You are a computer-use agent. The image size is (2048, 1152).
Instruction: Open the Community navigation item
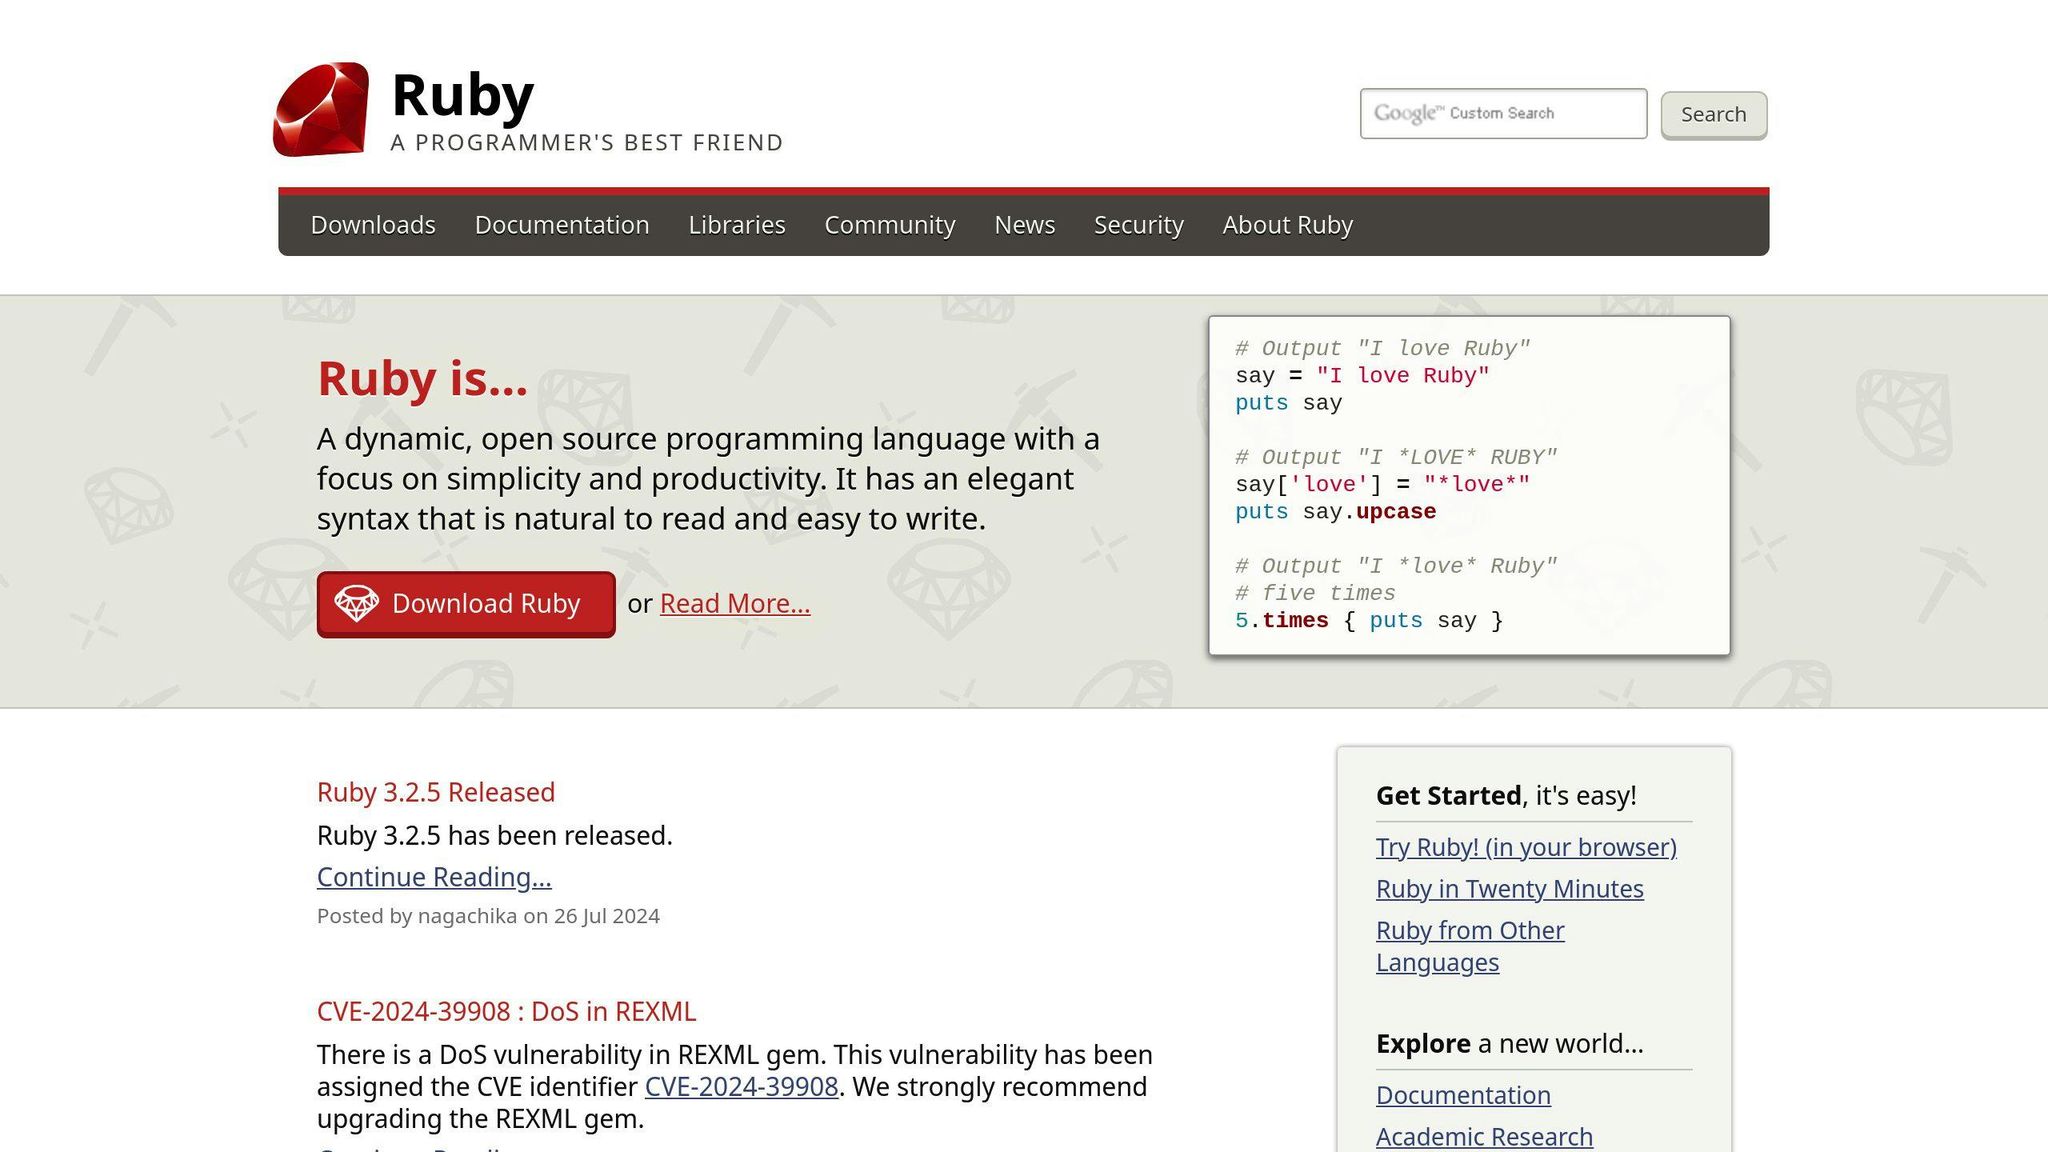tap(890, 225)
